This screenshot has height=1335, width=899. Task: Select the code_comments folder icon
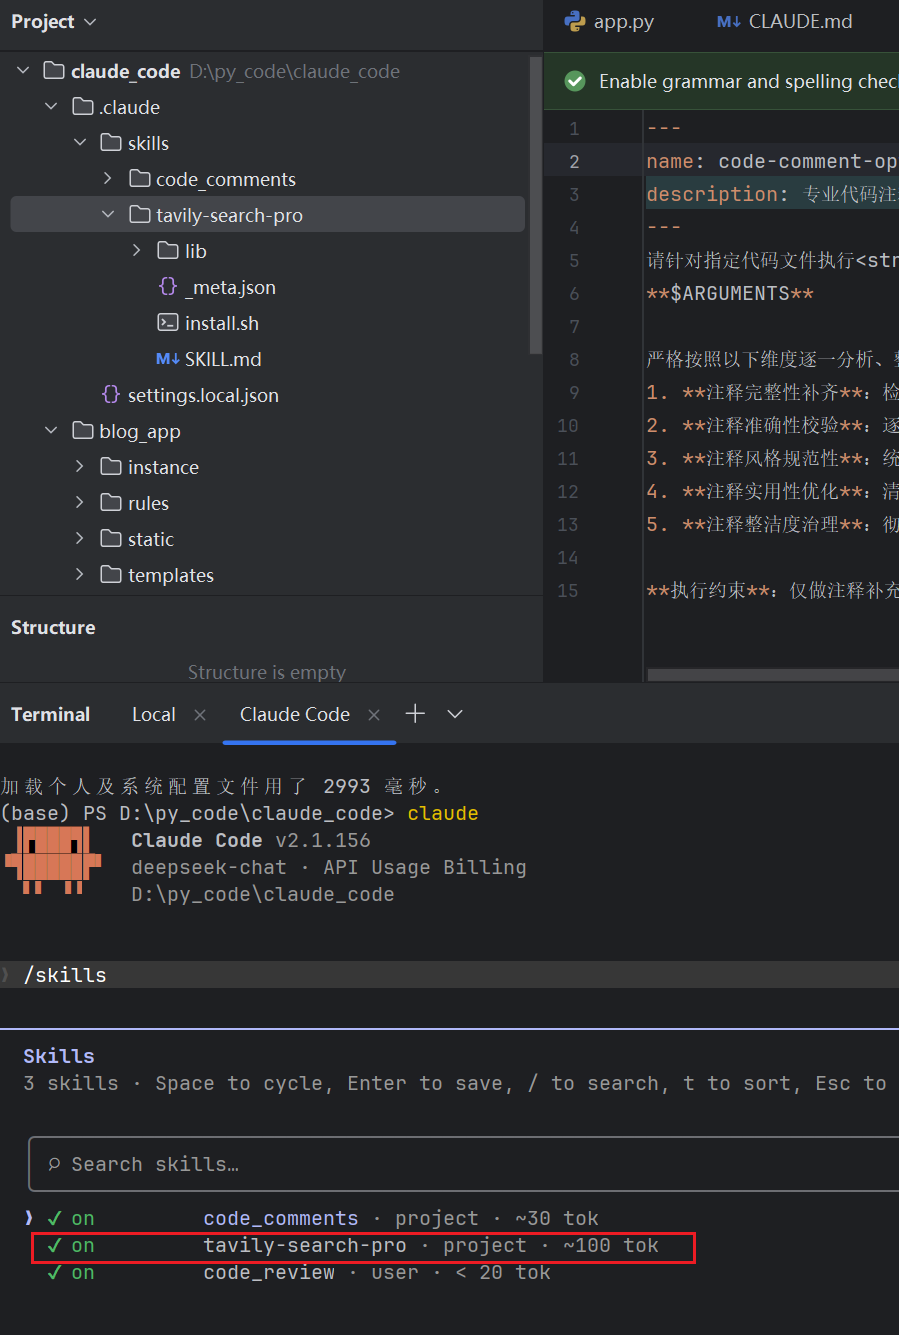click(x=140, y=179)
